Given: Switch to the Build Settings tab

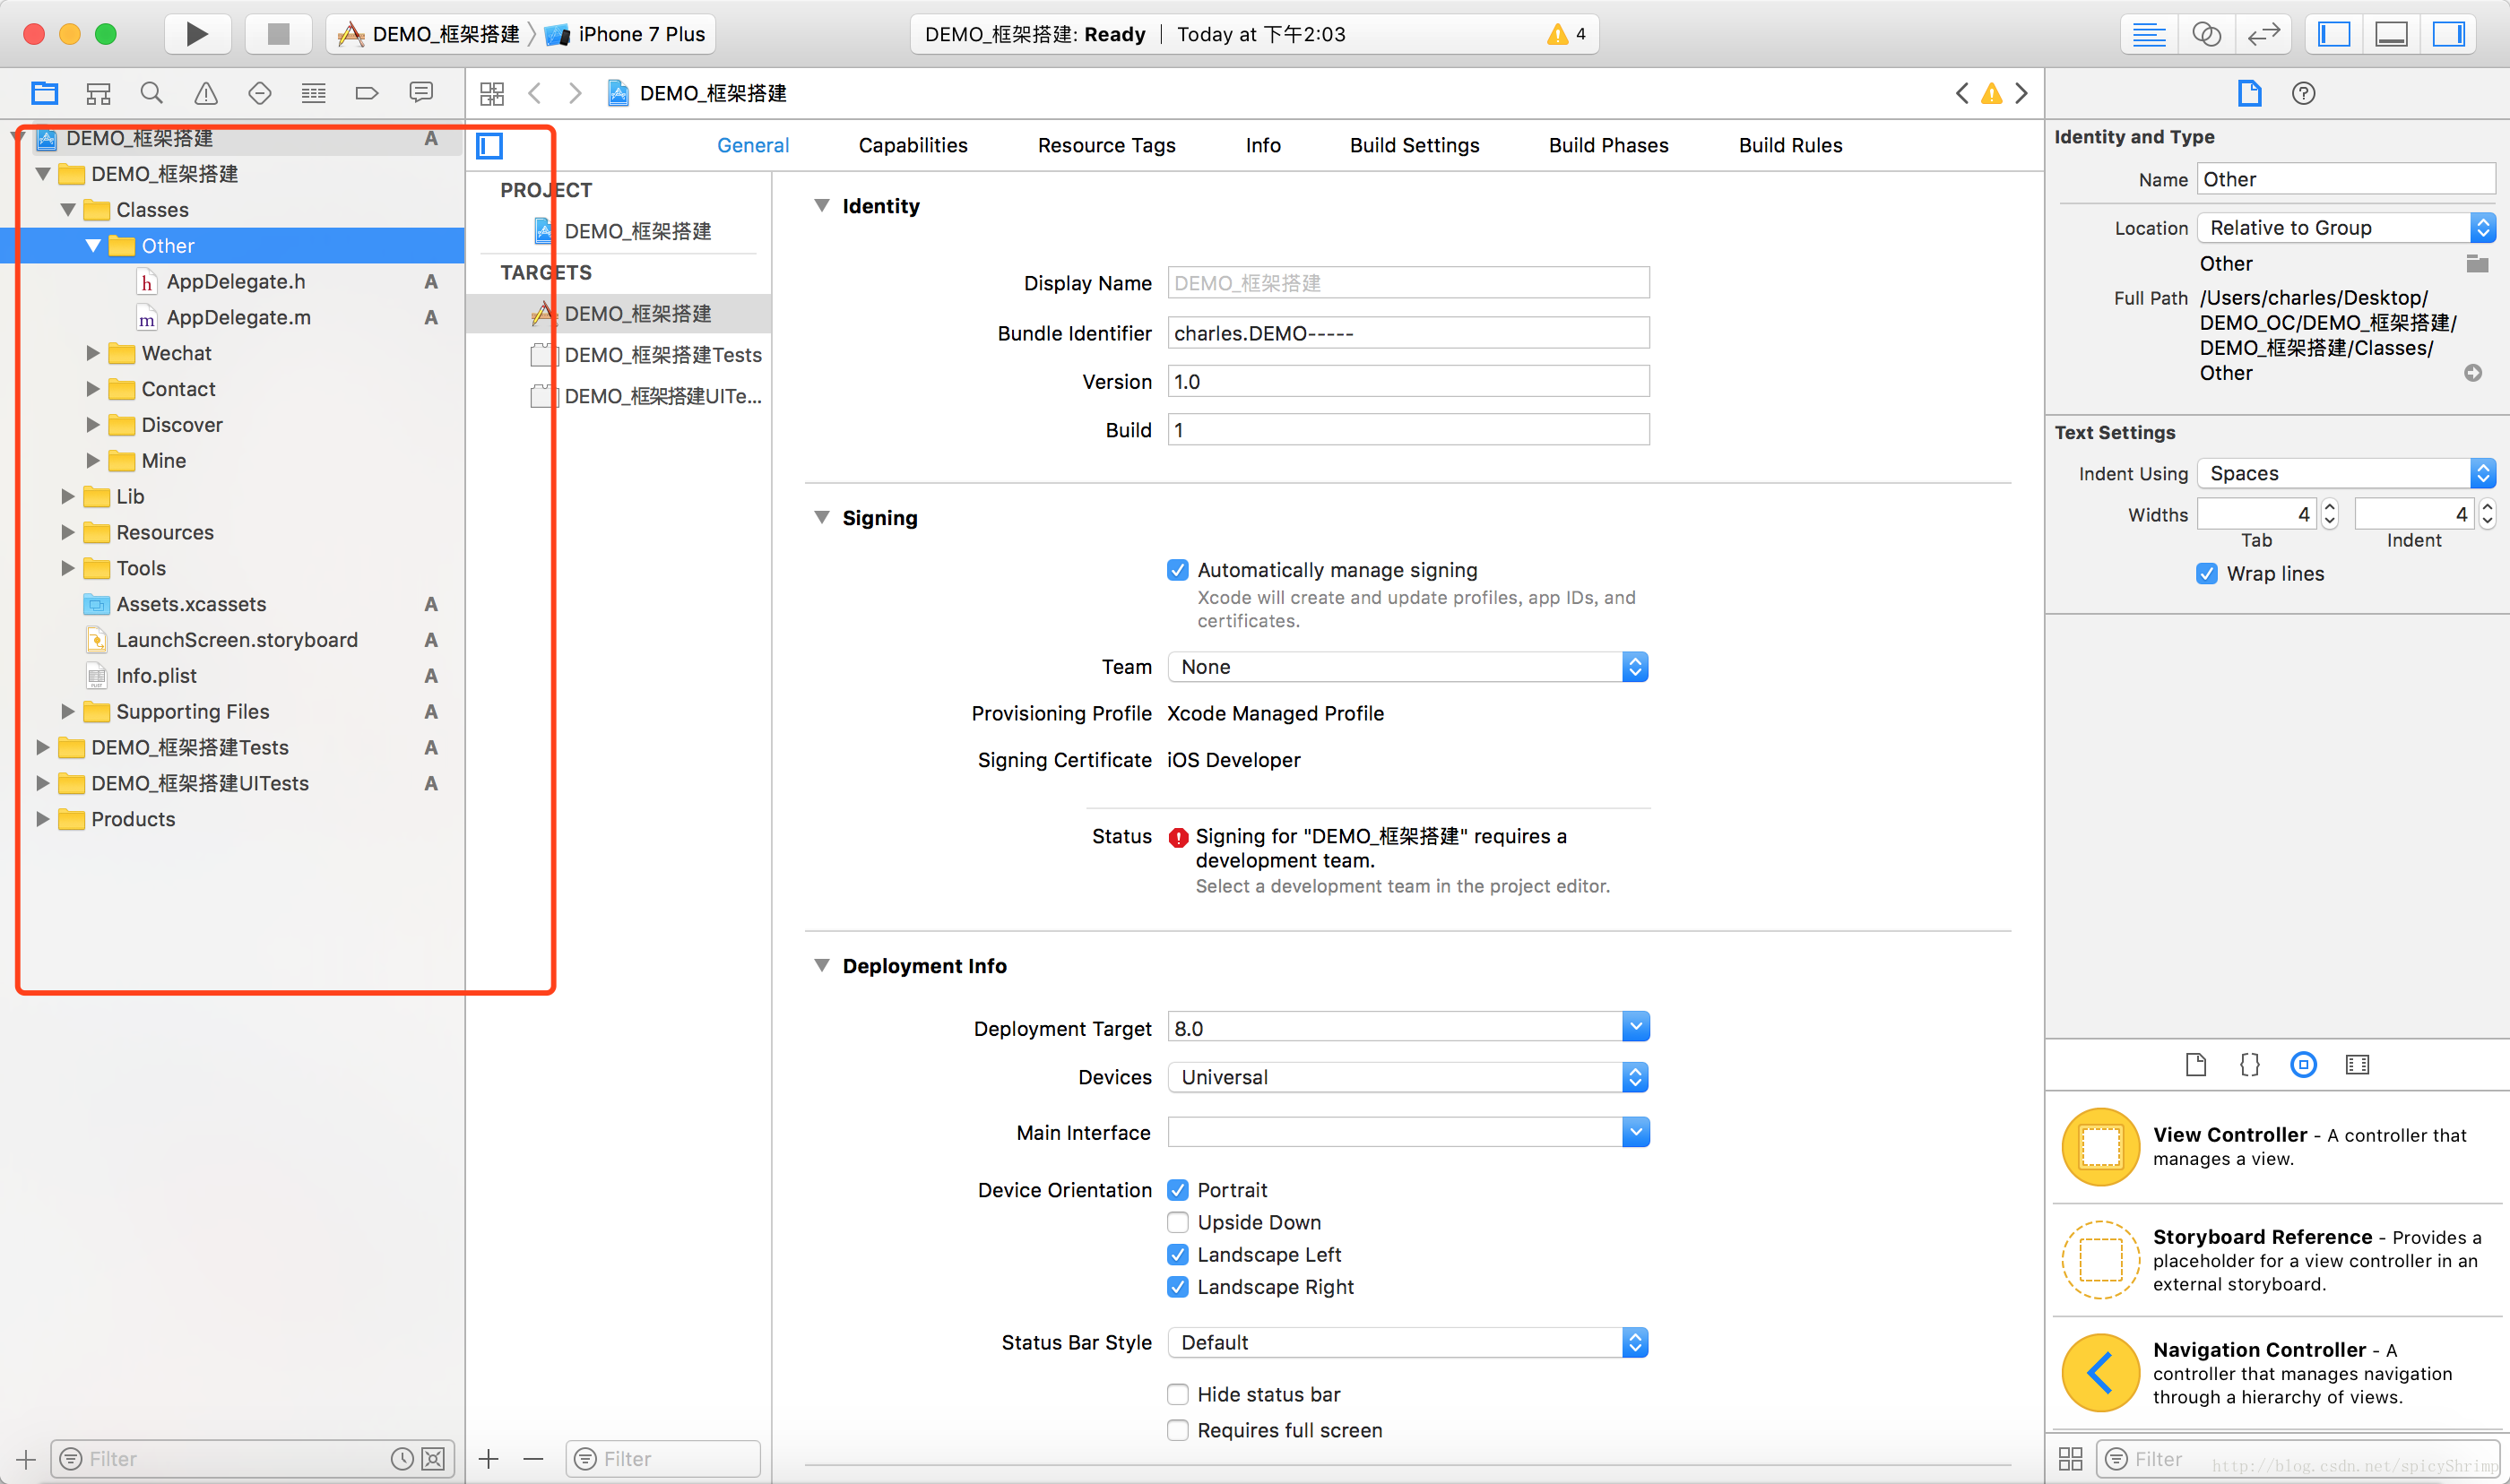Looking at the screenshot, I should coord(1414,145).
